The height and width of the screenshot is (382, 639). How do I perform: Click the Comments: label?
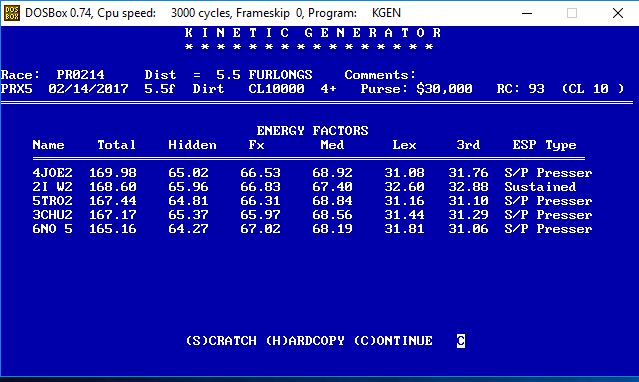pyautogui.click(x=380, y=75)
